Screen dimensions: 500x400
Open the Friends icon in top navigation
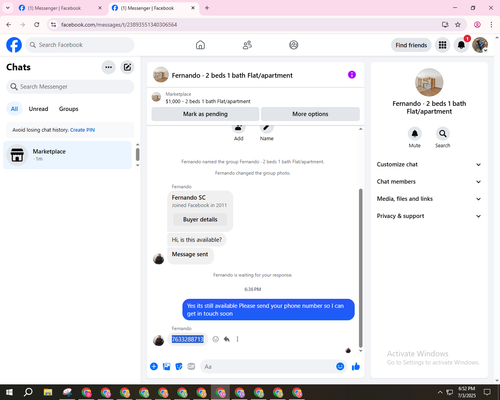click(247, 45)
